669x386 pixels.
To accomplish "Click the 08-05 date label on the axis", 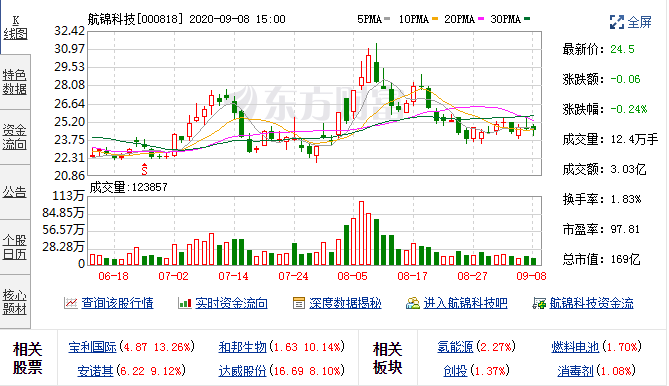I will point(352,276).
